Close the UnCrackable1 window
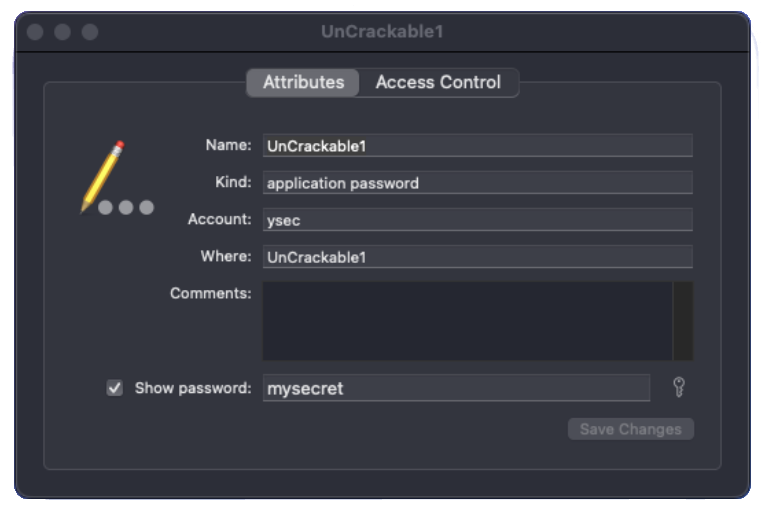The width and height of the screenshot is (762, 513). (35, 32)
